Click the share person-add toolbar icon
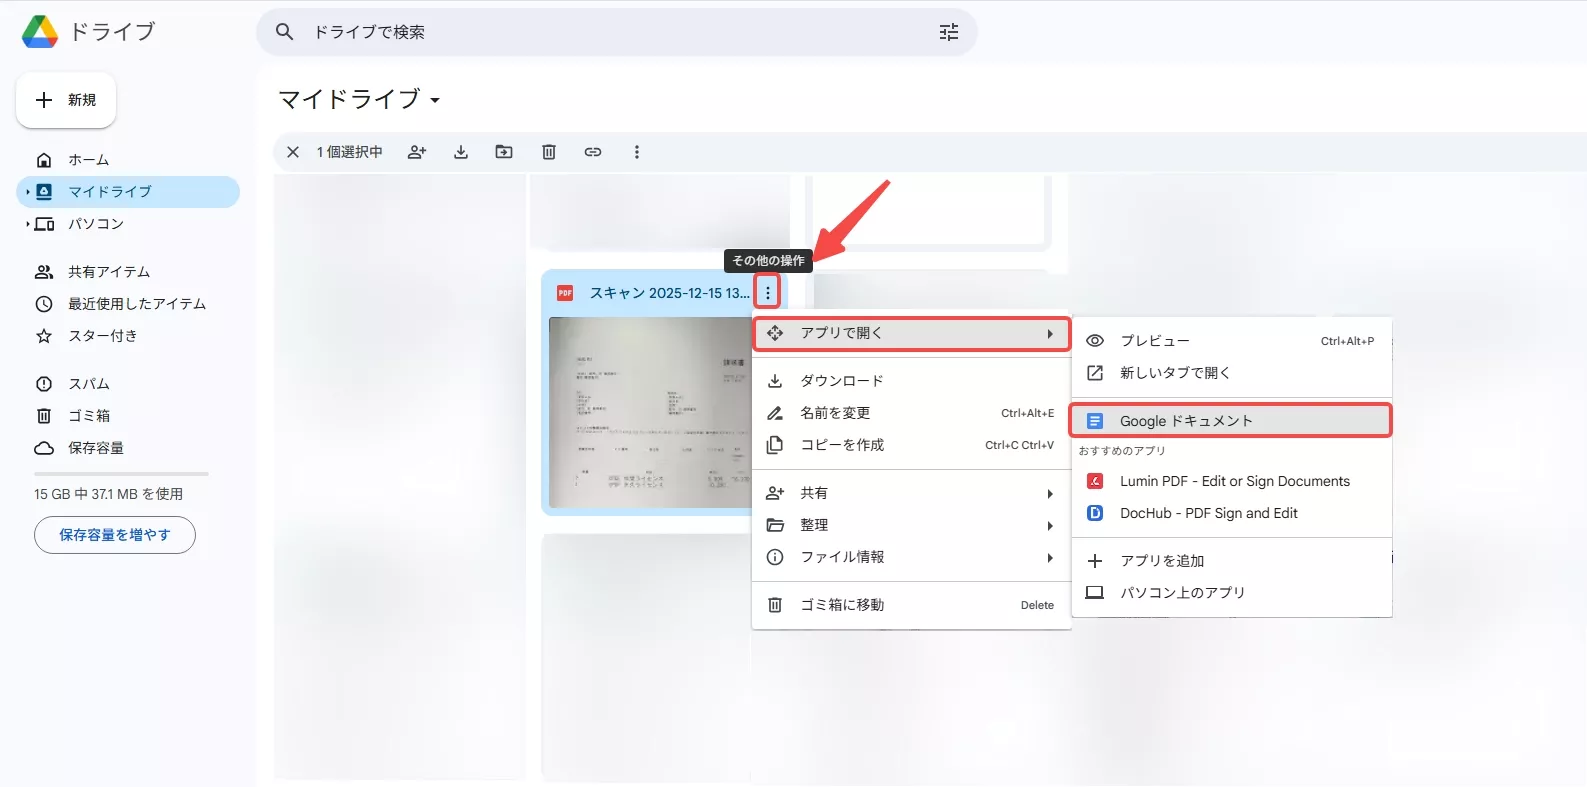Image resolution: width=1587 pixels, height=787 pixels. (x=417, y=152)
